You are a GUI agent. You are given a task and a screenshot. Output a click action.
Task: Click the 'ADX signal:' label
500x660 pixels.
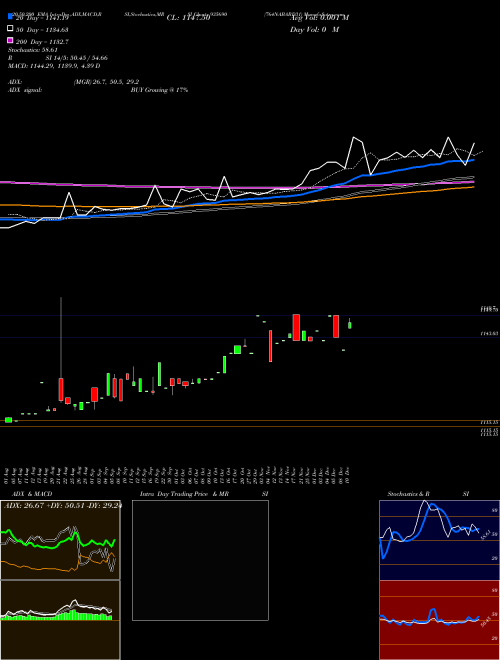pyautogui.click(x=25, y=90)
